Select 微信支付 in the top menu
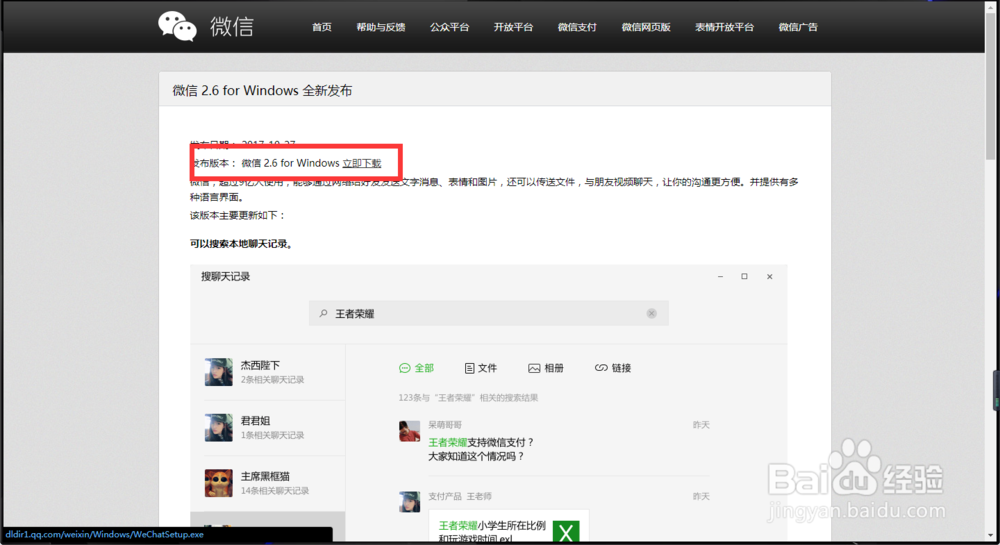Screen dimensions: 1000x545 pyautogui.click(x=577, y=27)
